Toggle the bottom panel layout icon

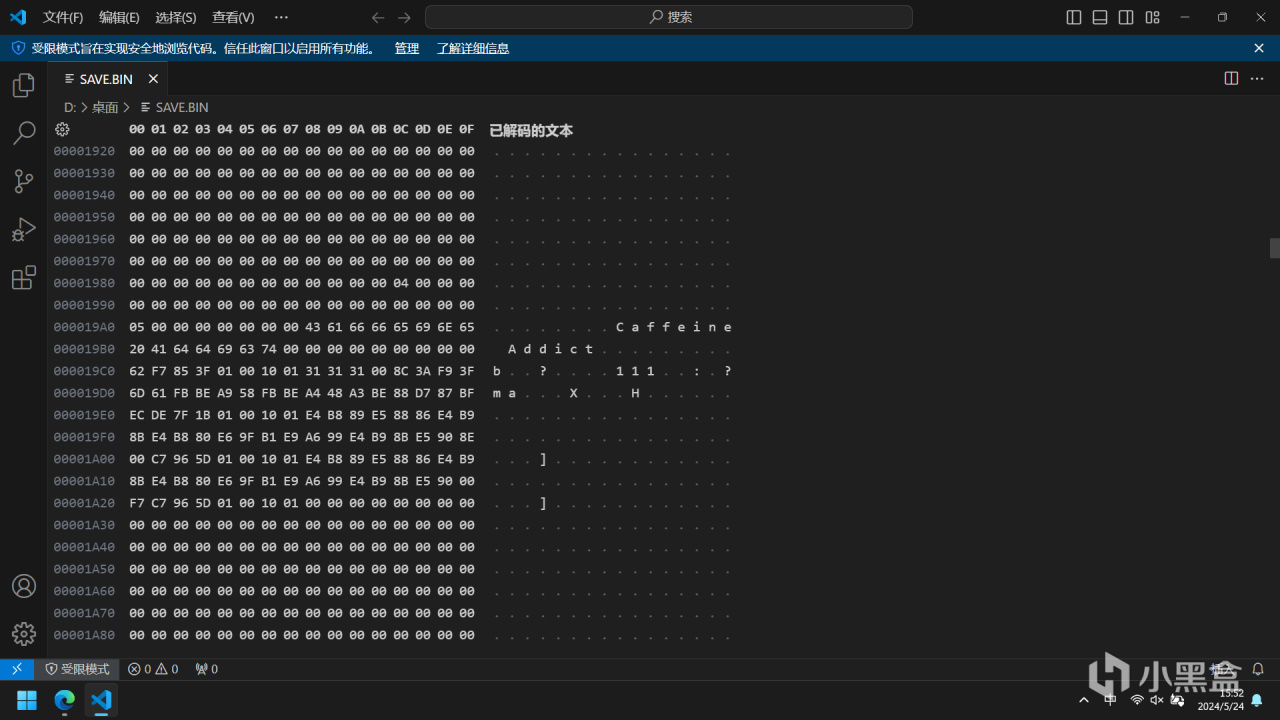click(x=1100, y=17)
